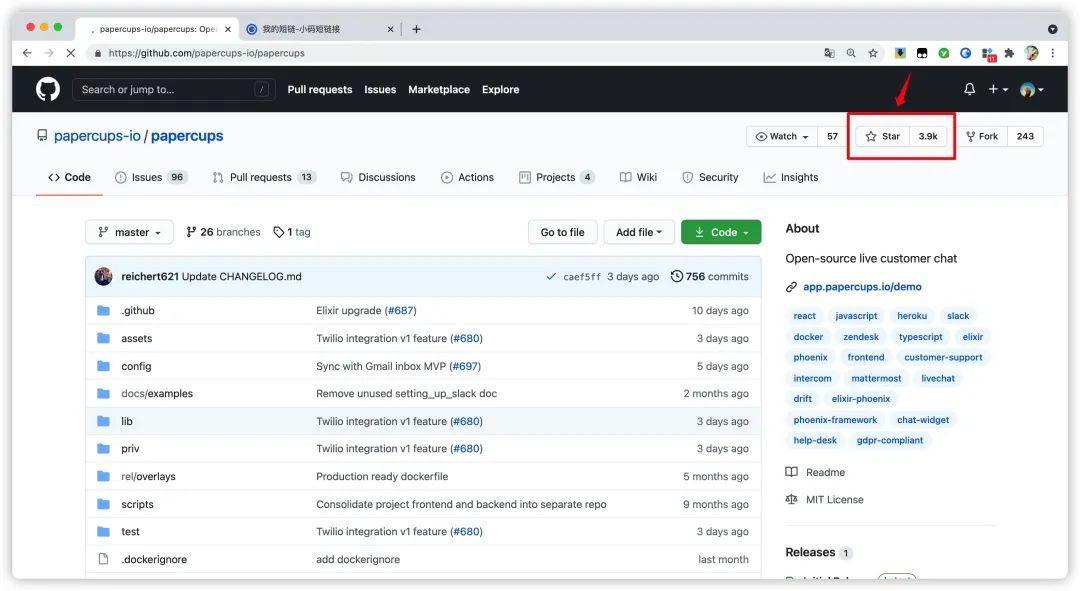Bookmark this page with the star icon
The height and width of the screenshot is (591, 1080).
pos(873,53)
